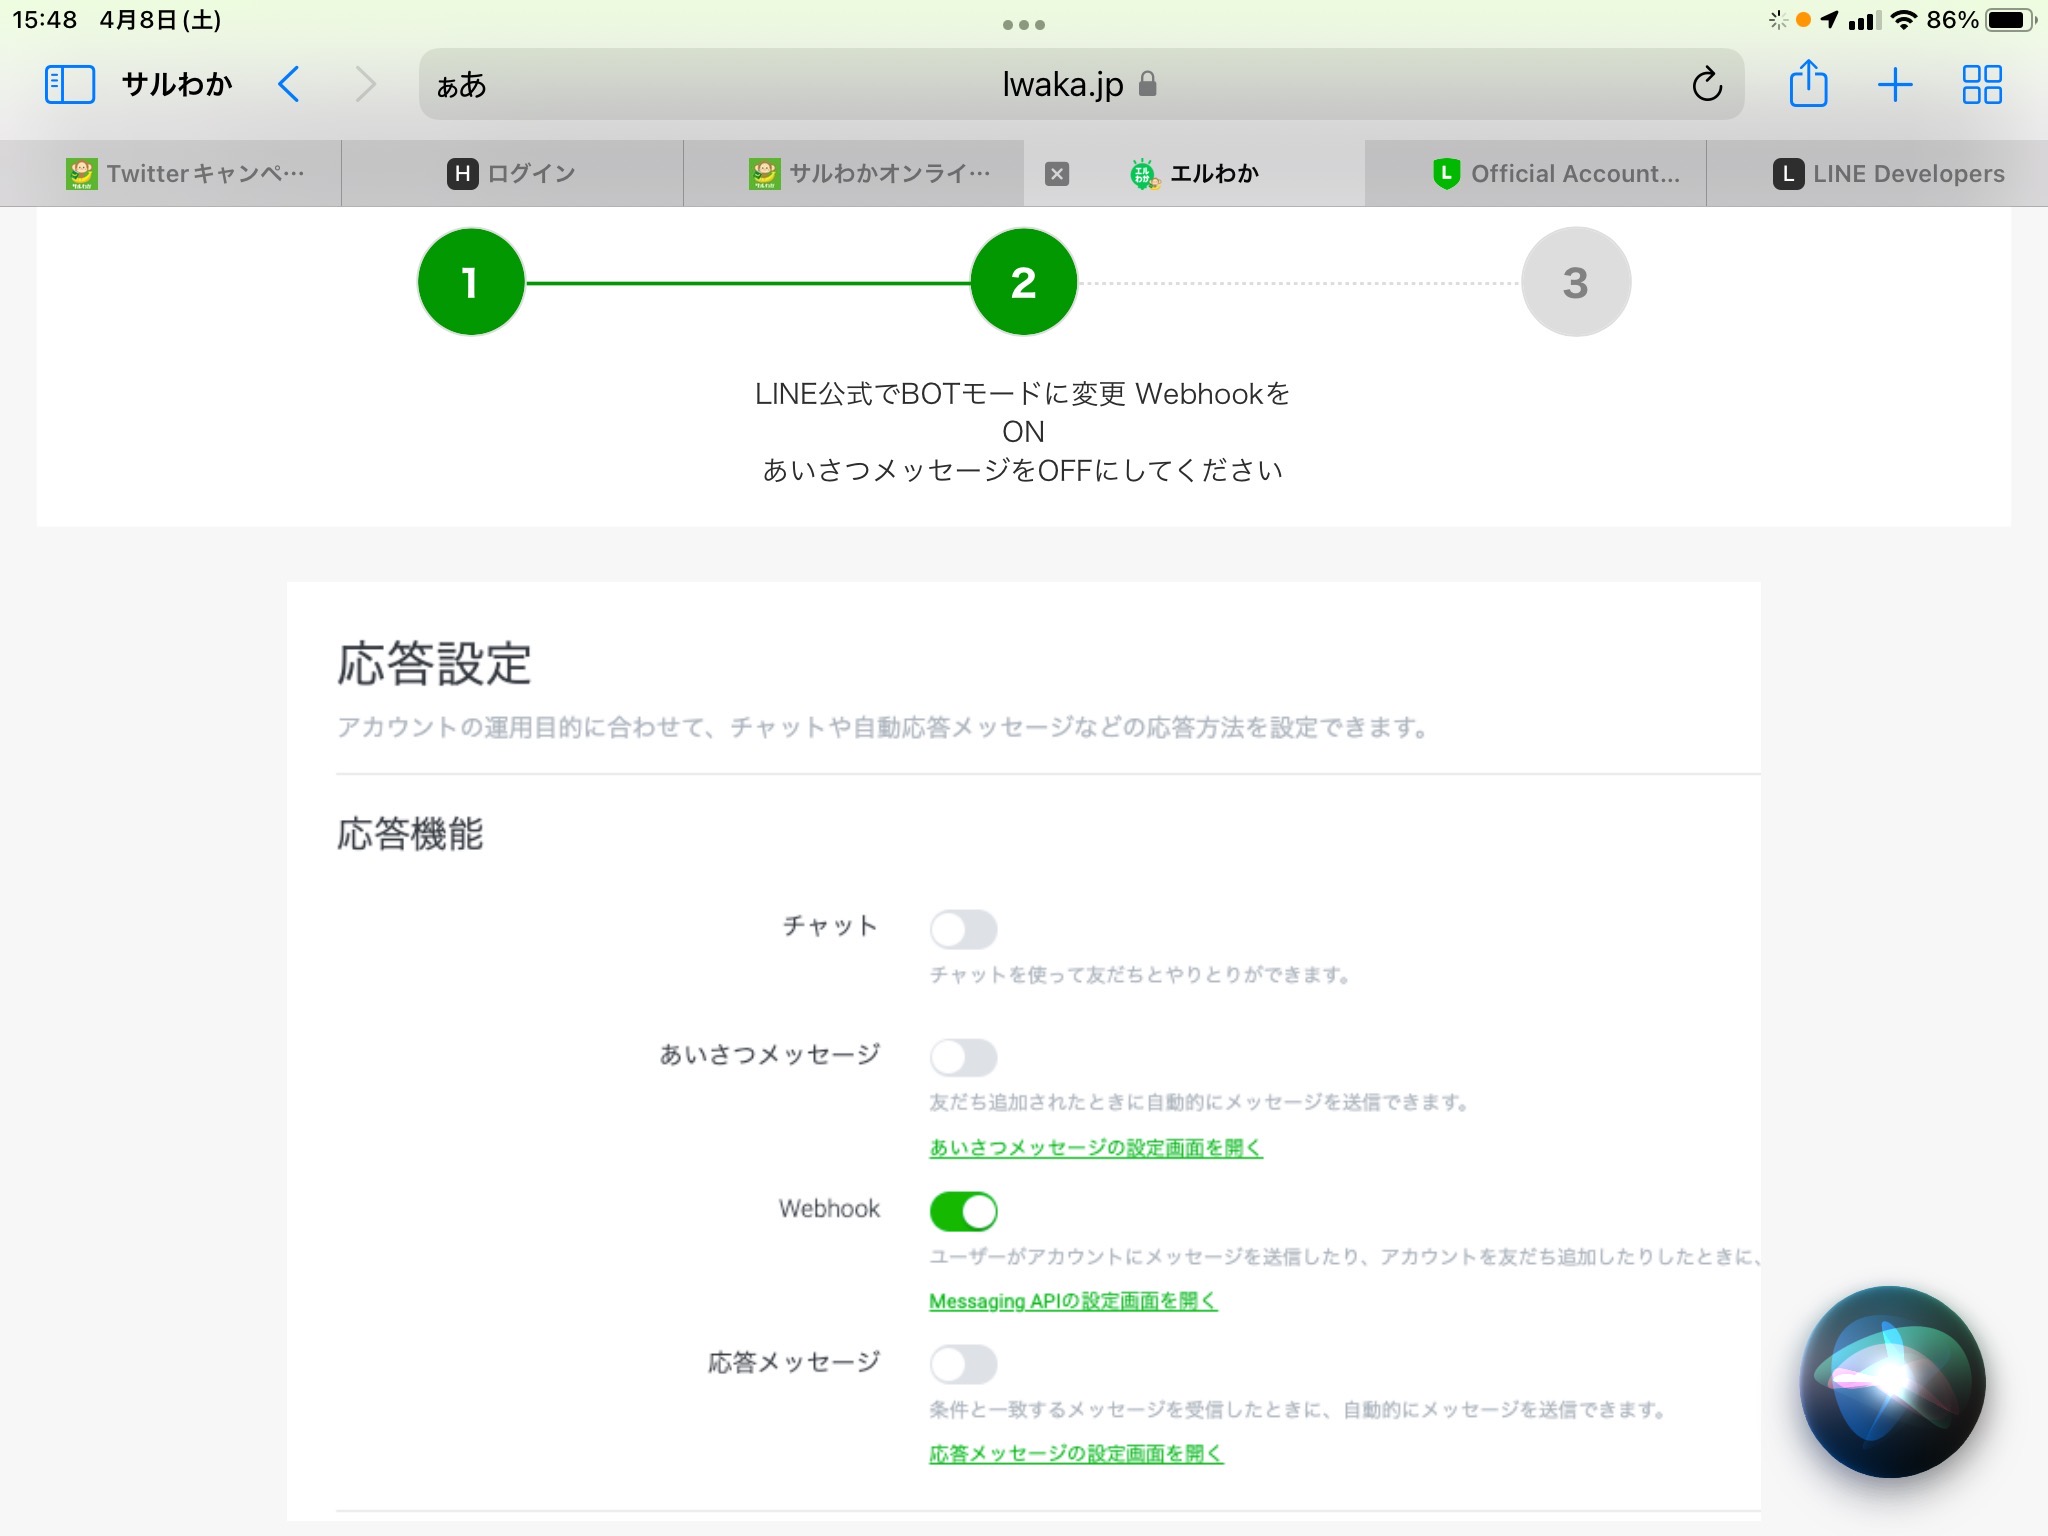Image resolution: width=2048 pixels, height=1536 pixels.
Task: Tap the cellular signal bars icon
Action: pos(1864,20)
